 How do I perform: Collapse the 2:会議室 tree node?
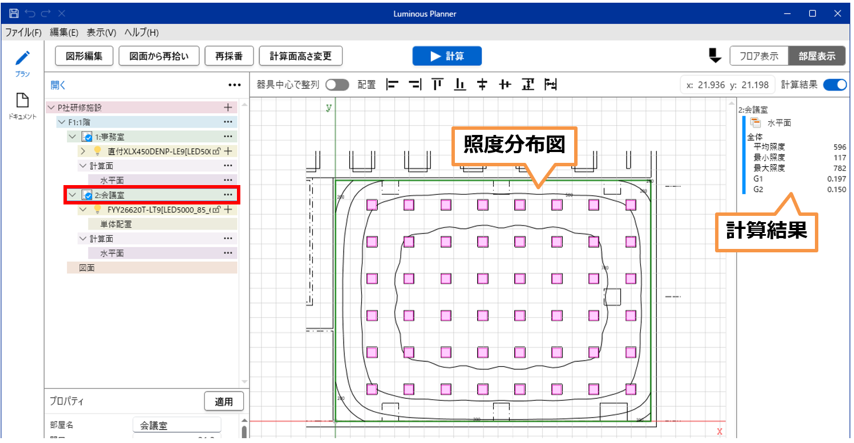(73, 195)
